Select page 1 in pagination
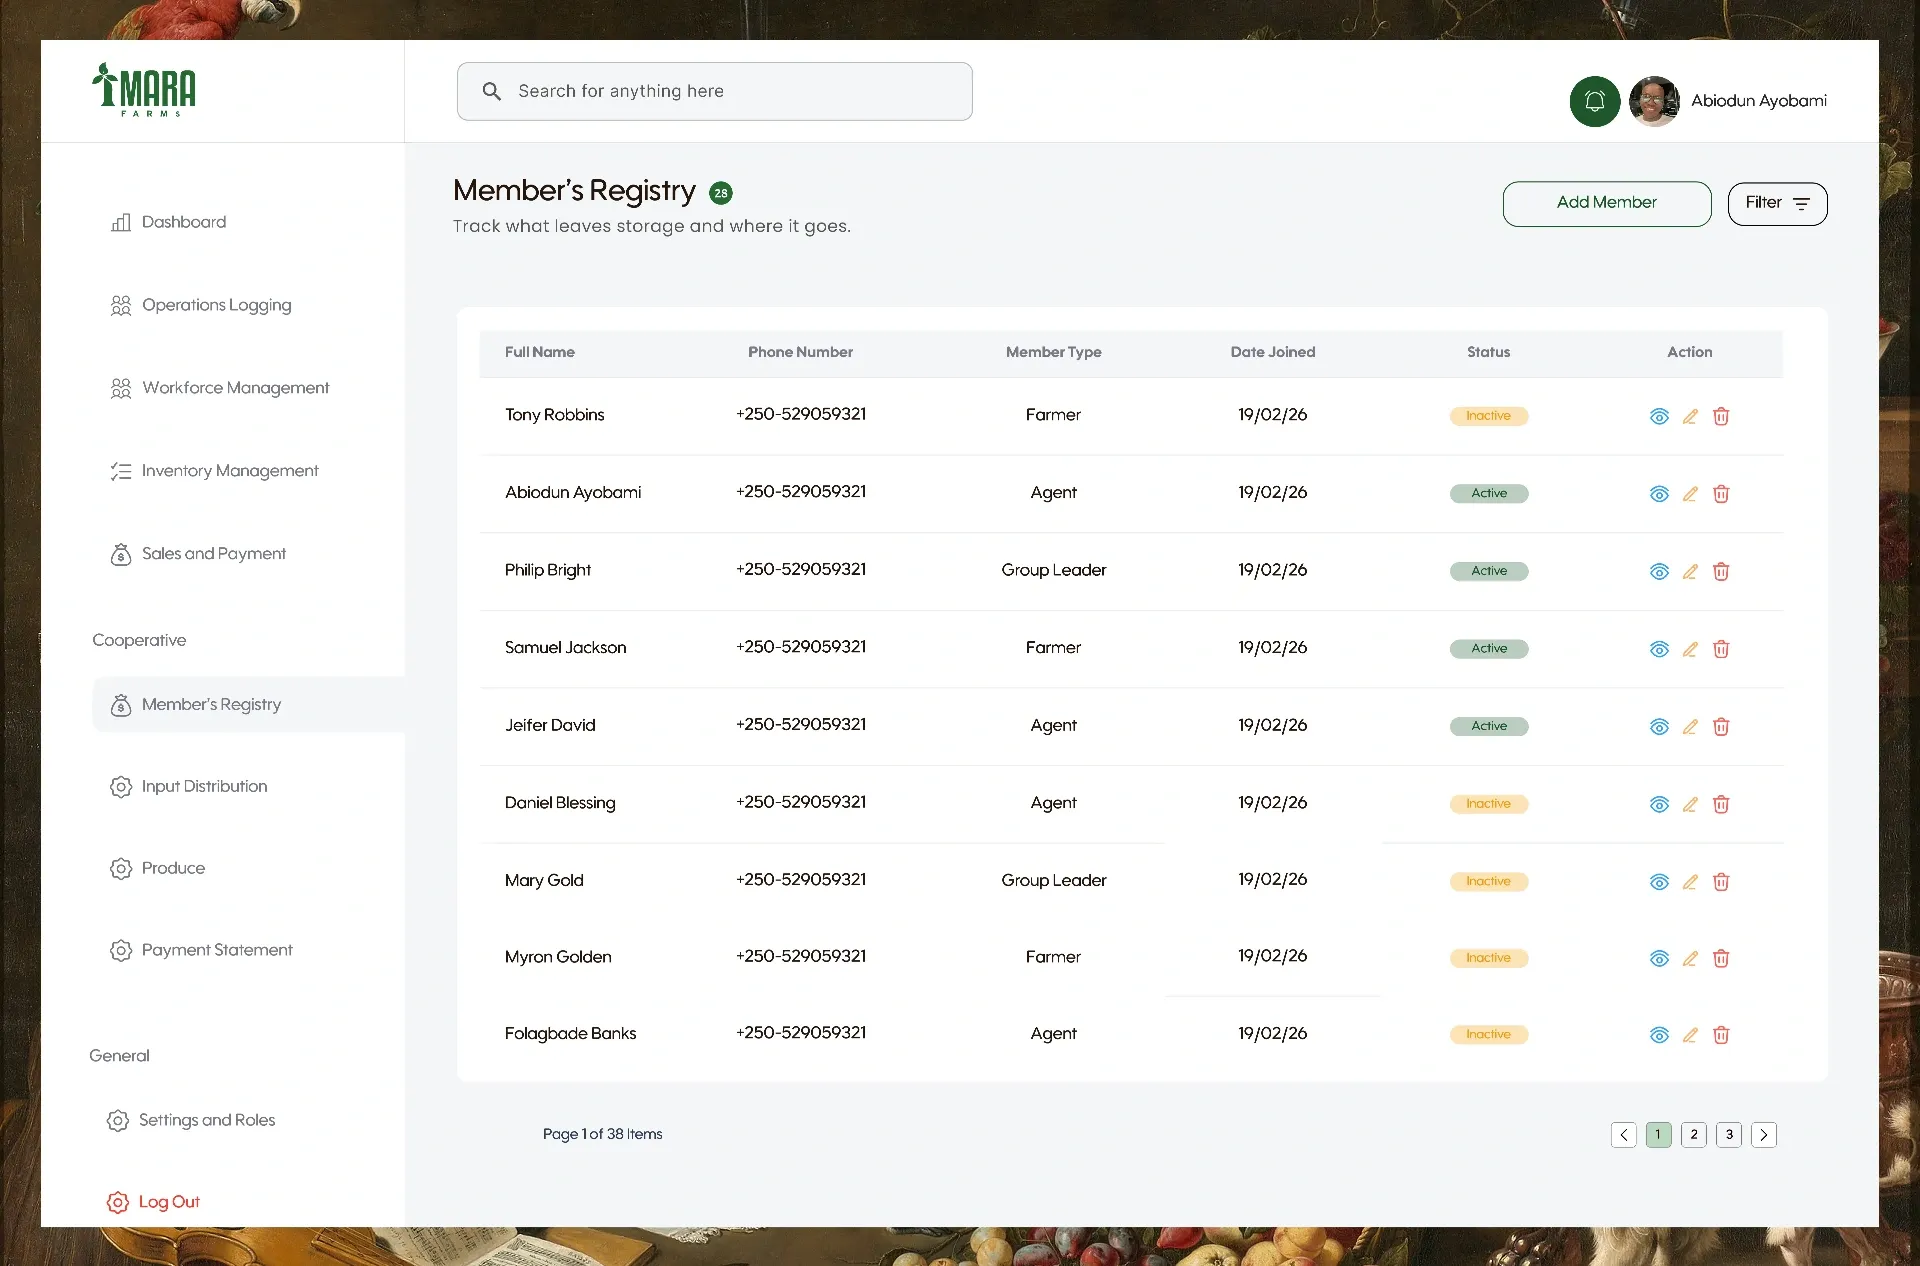 (x=1659, y=1135)
